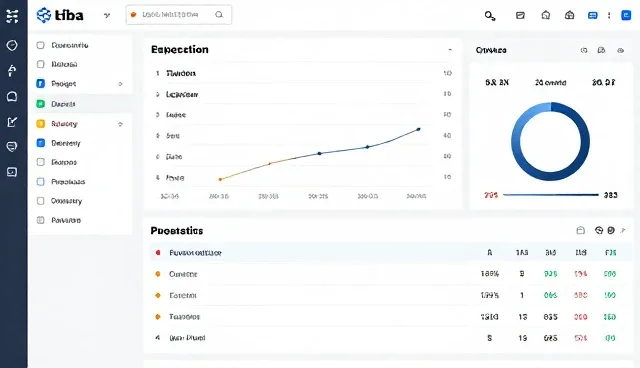The height and width of the screenshot is (368, 640).
Task: Expand the blue-icon Project item arrow
Action: pos(120,84)
